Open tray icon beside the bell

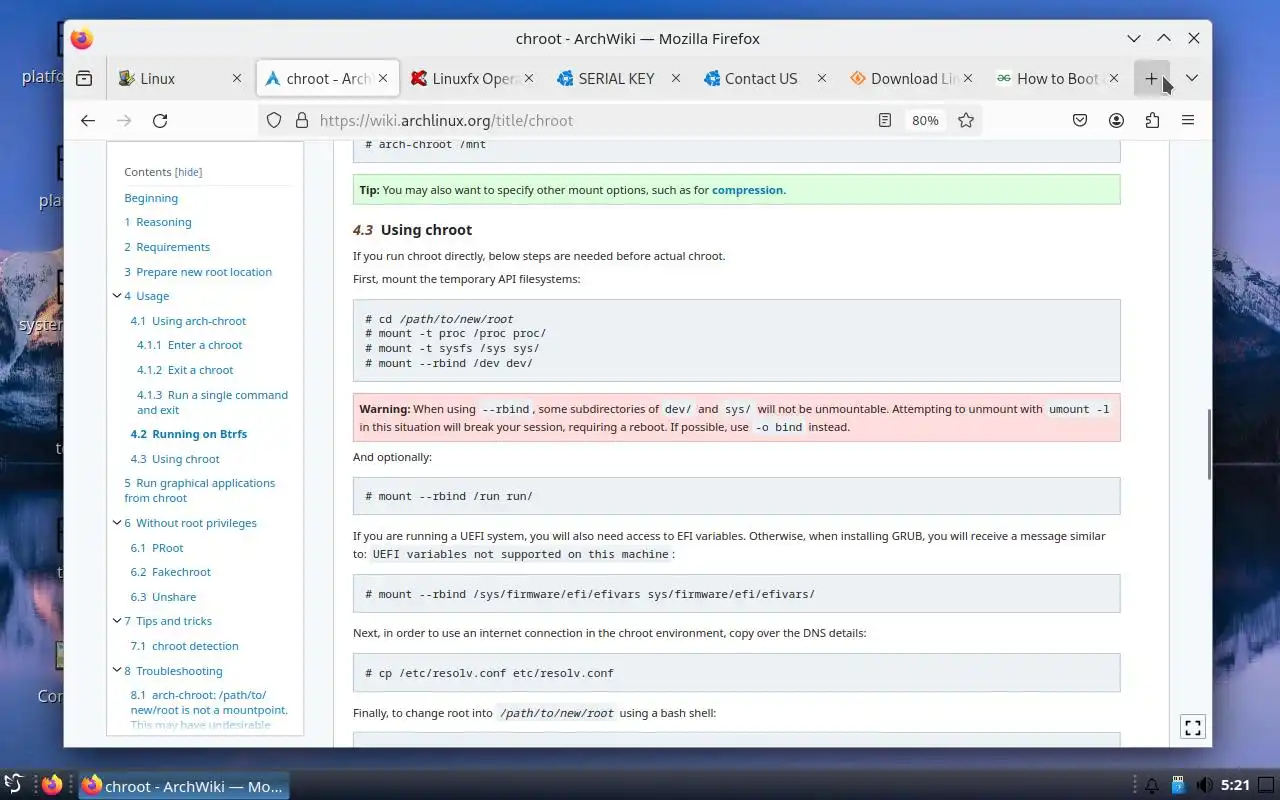[1178, 786]
